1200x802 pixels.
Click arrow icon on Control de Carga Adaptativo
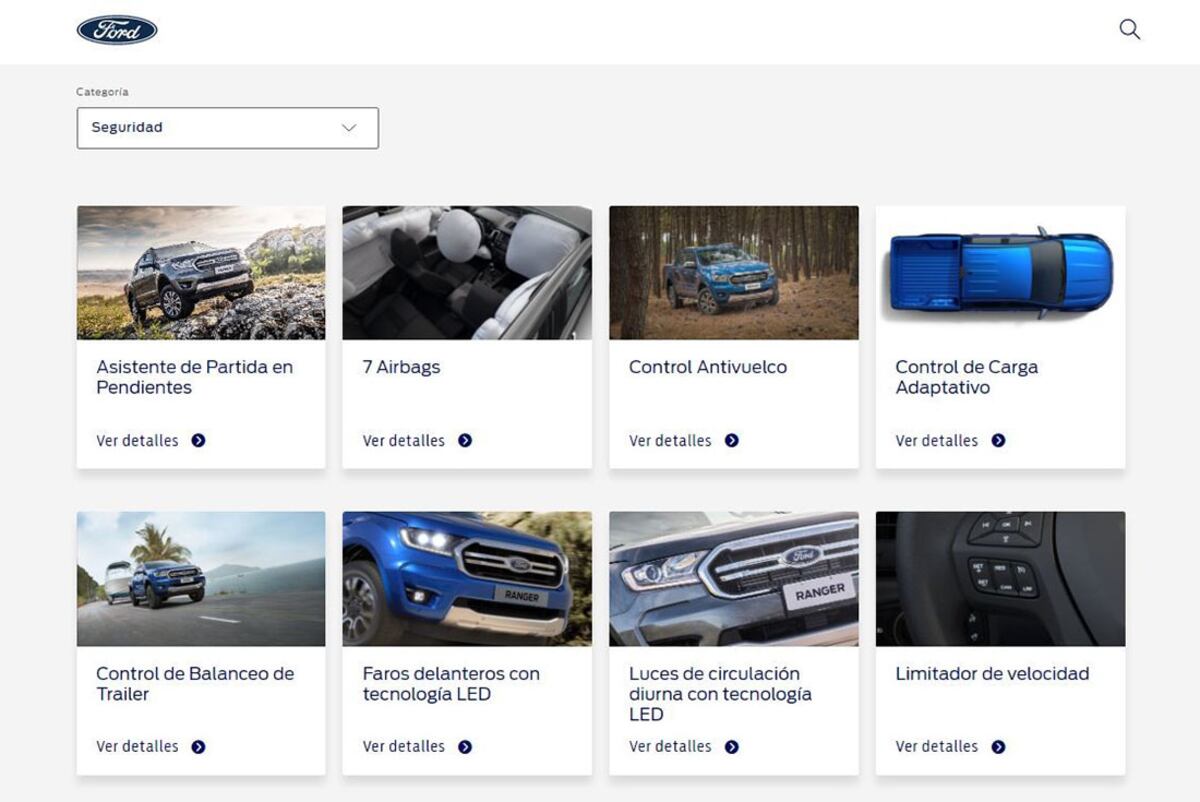pyautogui.click(x=998, y=440)
